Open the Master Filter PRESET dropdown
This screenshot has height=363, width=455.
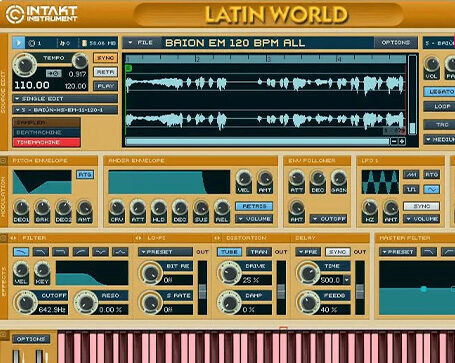pyautogui.click(x=398, y=252)
